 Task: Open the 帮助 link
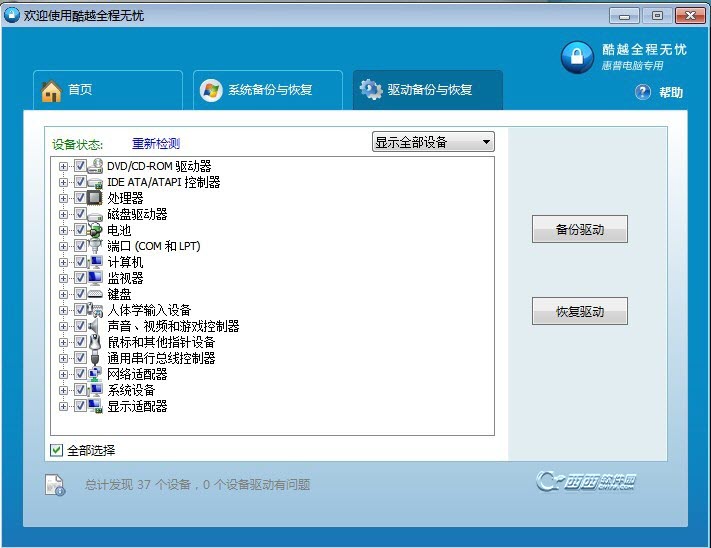[671, 92]
